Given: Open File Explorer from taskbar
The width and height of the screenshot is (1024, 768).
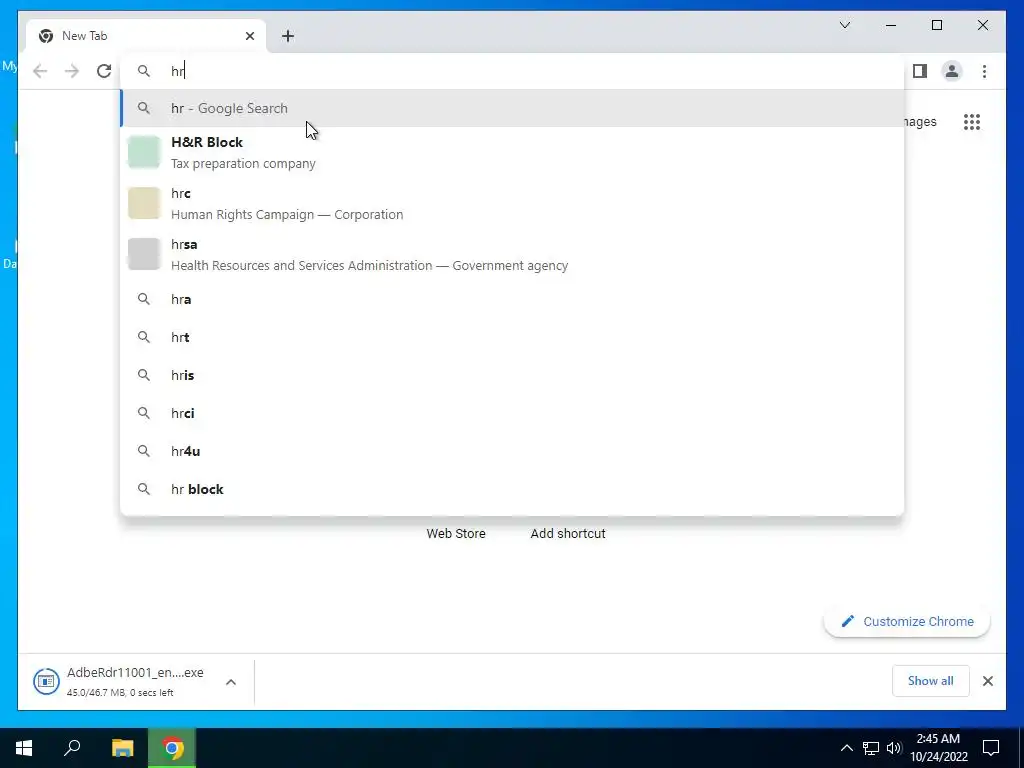Looking at the screenshot, I should click(122, 748).
